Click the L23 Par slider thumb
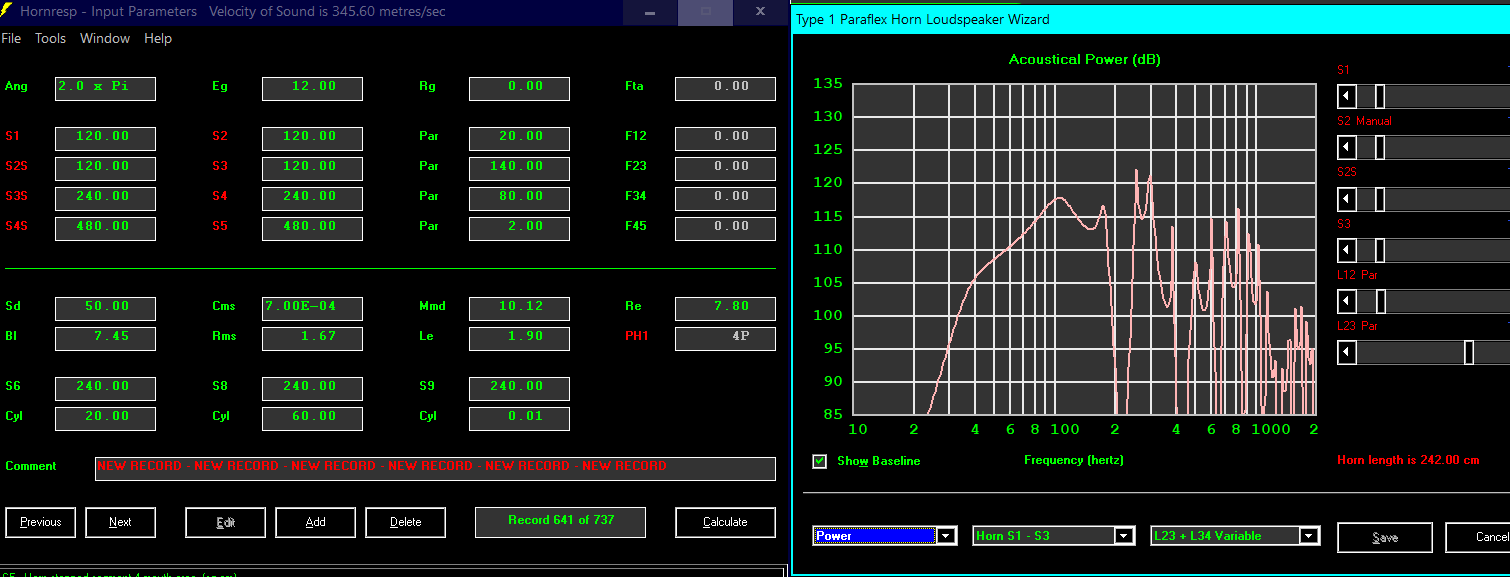The image size is (1510, 577). tap(1469, 352)
